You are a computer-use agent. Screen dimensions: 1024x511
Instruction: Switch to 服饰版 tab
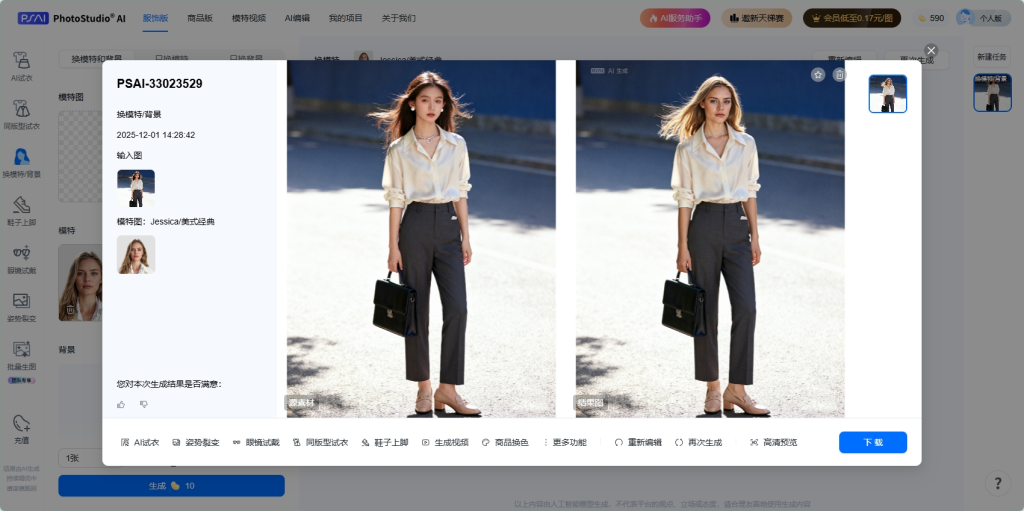(x=155, y=18)
